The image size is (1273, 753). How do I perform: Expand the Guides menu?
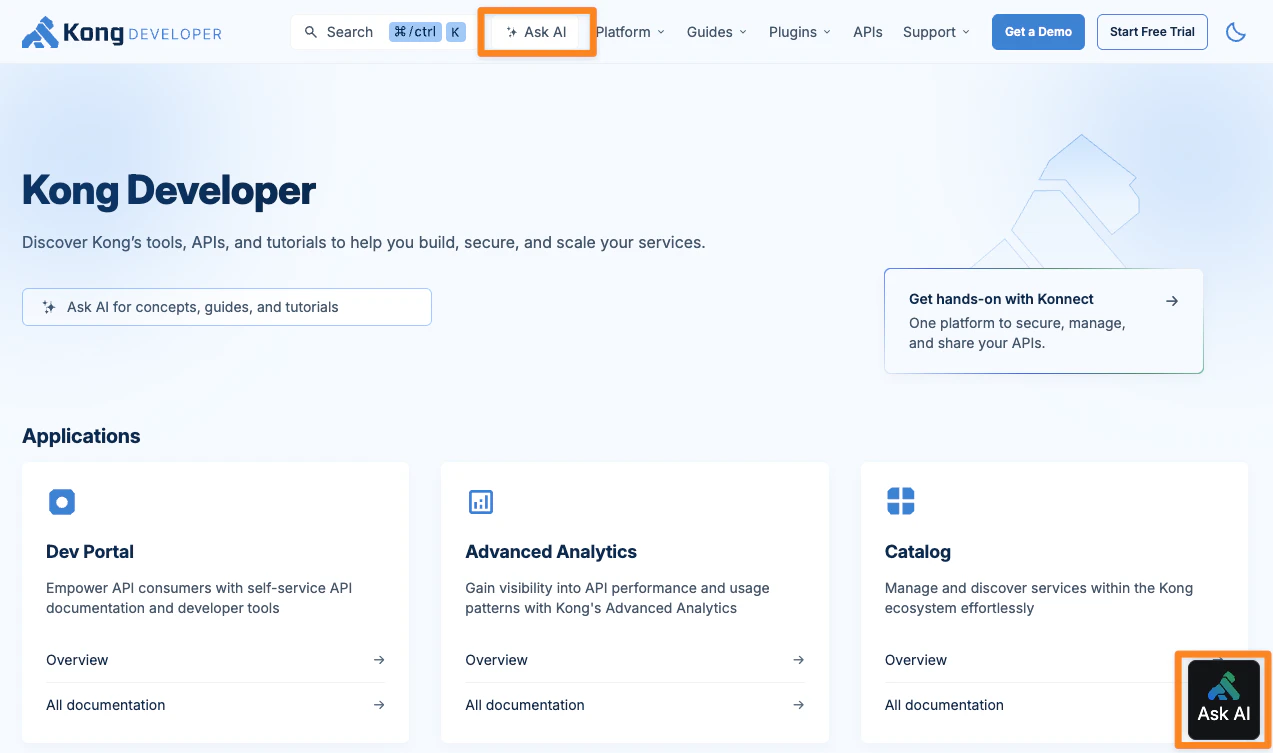(x=716, y=32)
